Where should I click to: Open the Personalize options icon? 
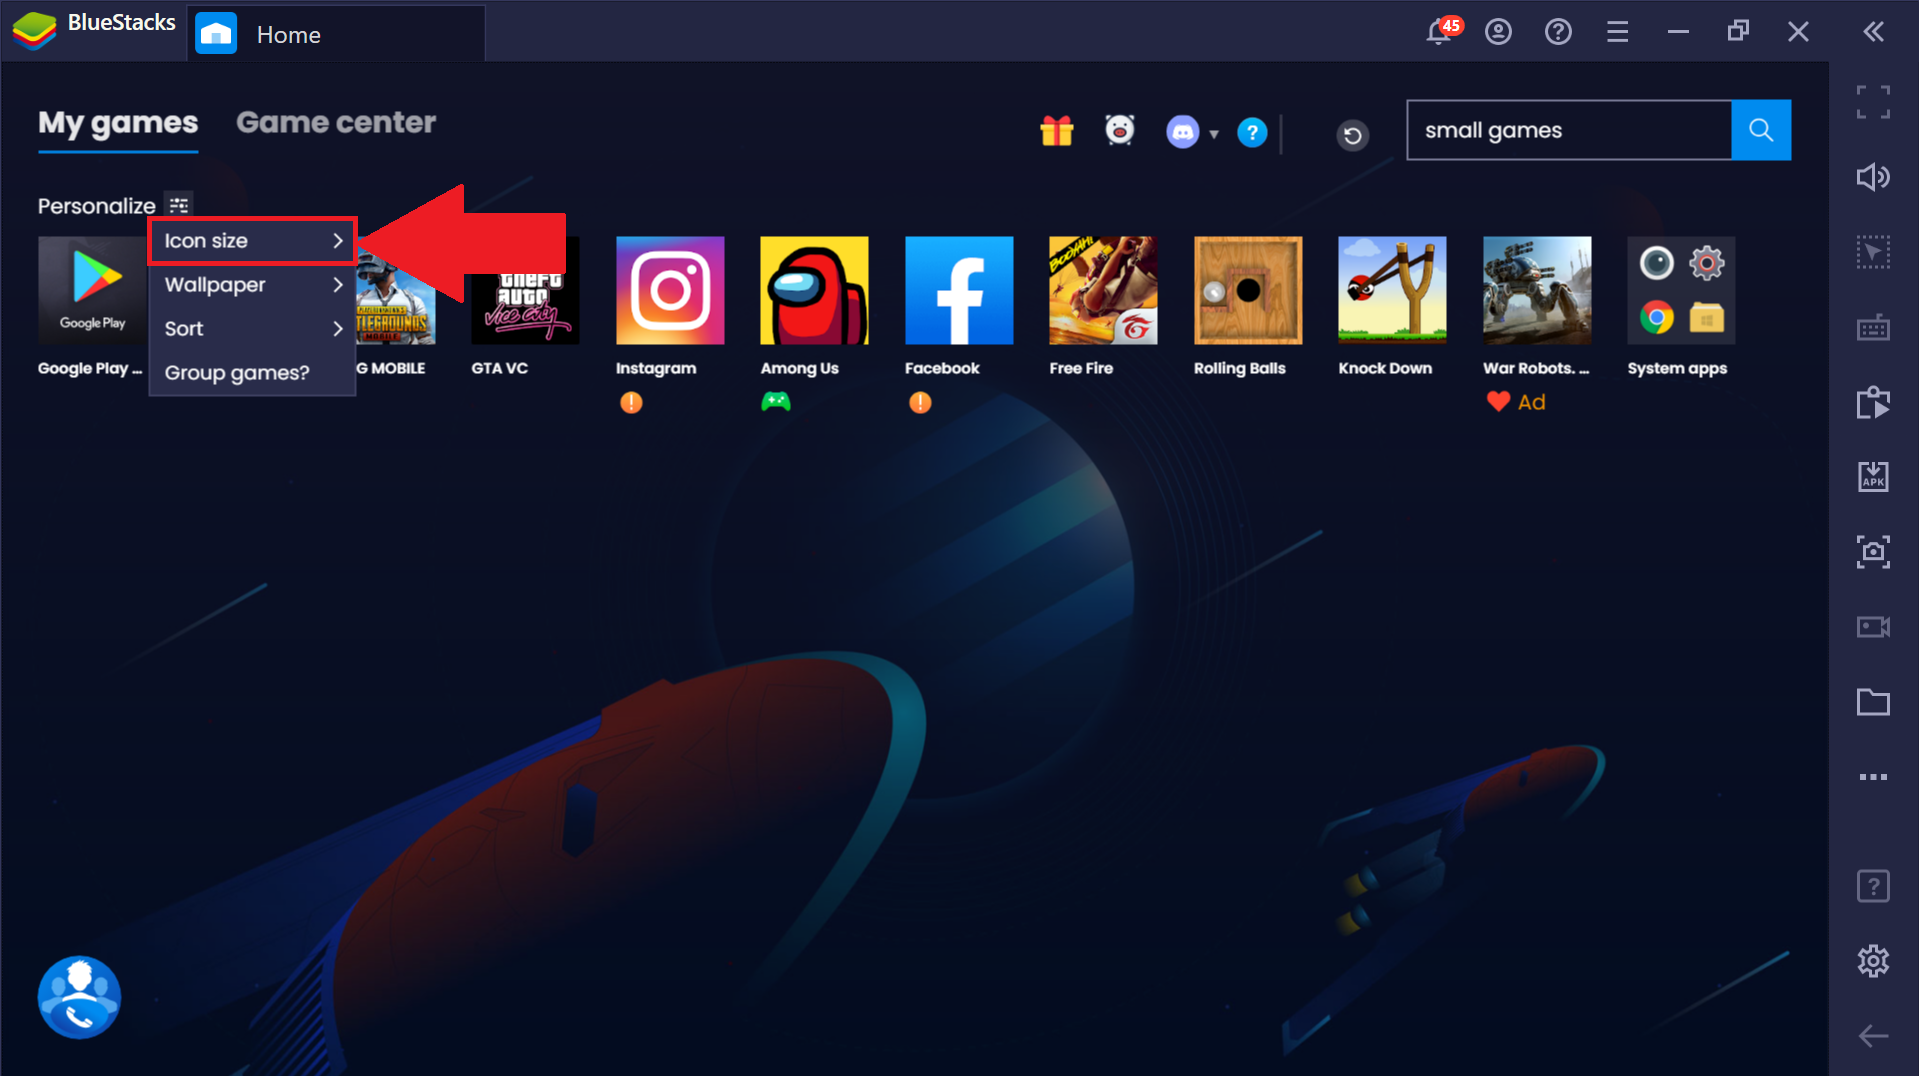pos(179,206)
